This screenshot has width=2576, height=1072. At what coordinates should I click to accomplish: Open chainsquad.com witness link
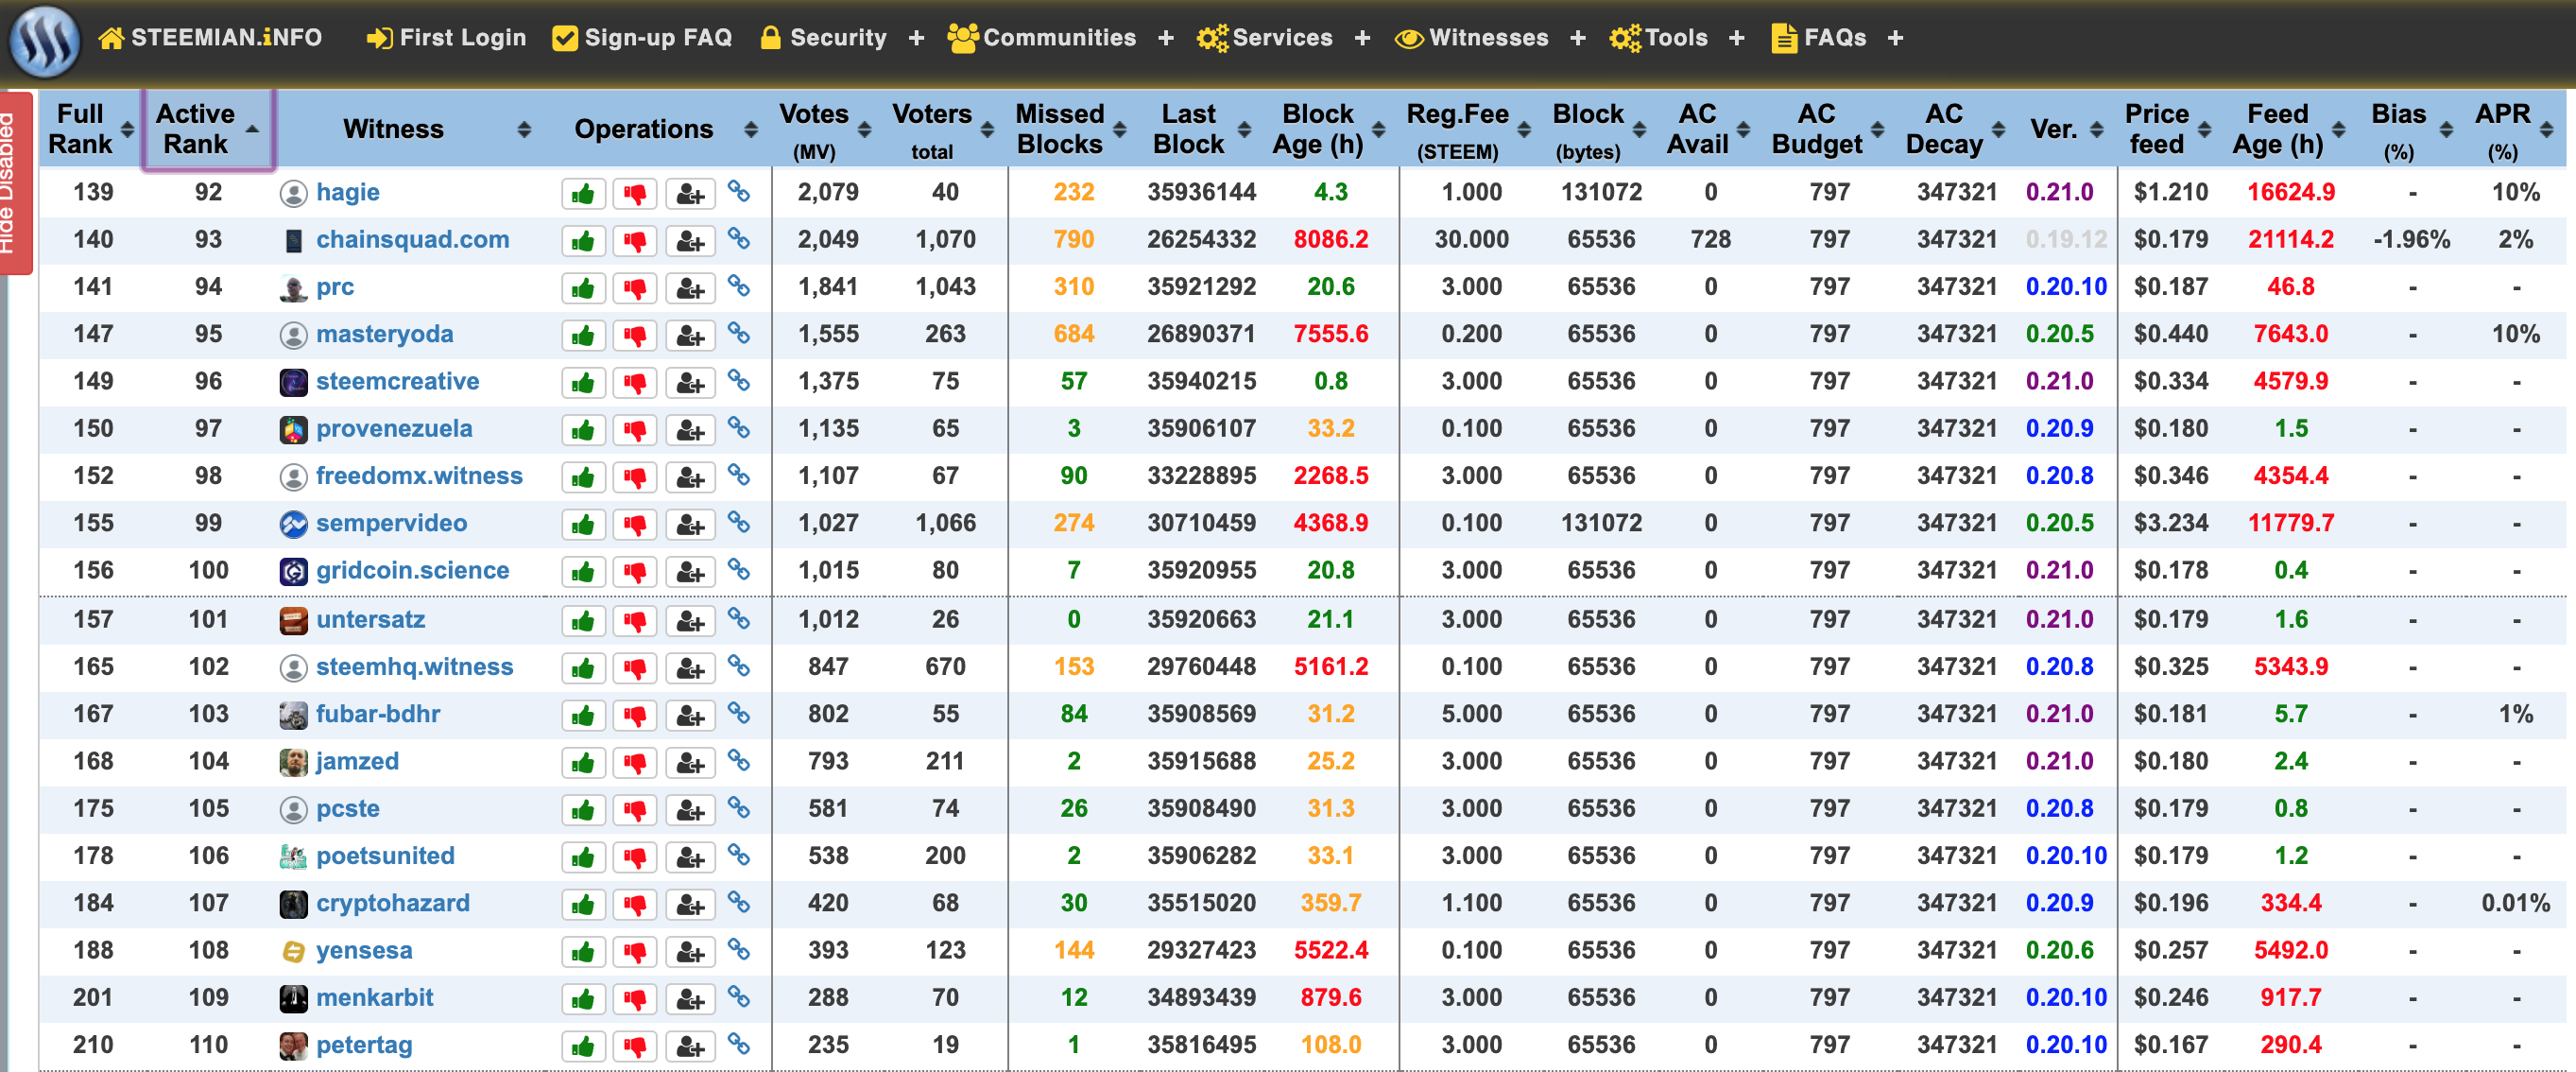pyautogui.click(x=412, y=240)
